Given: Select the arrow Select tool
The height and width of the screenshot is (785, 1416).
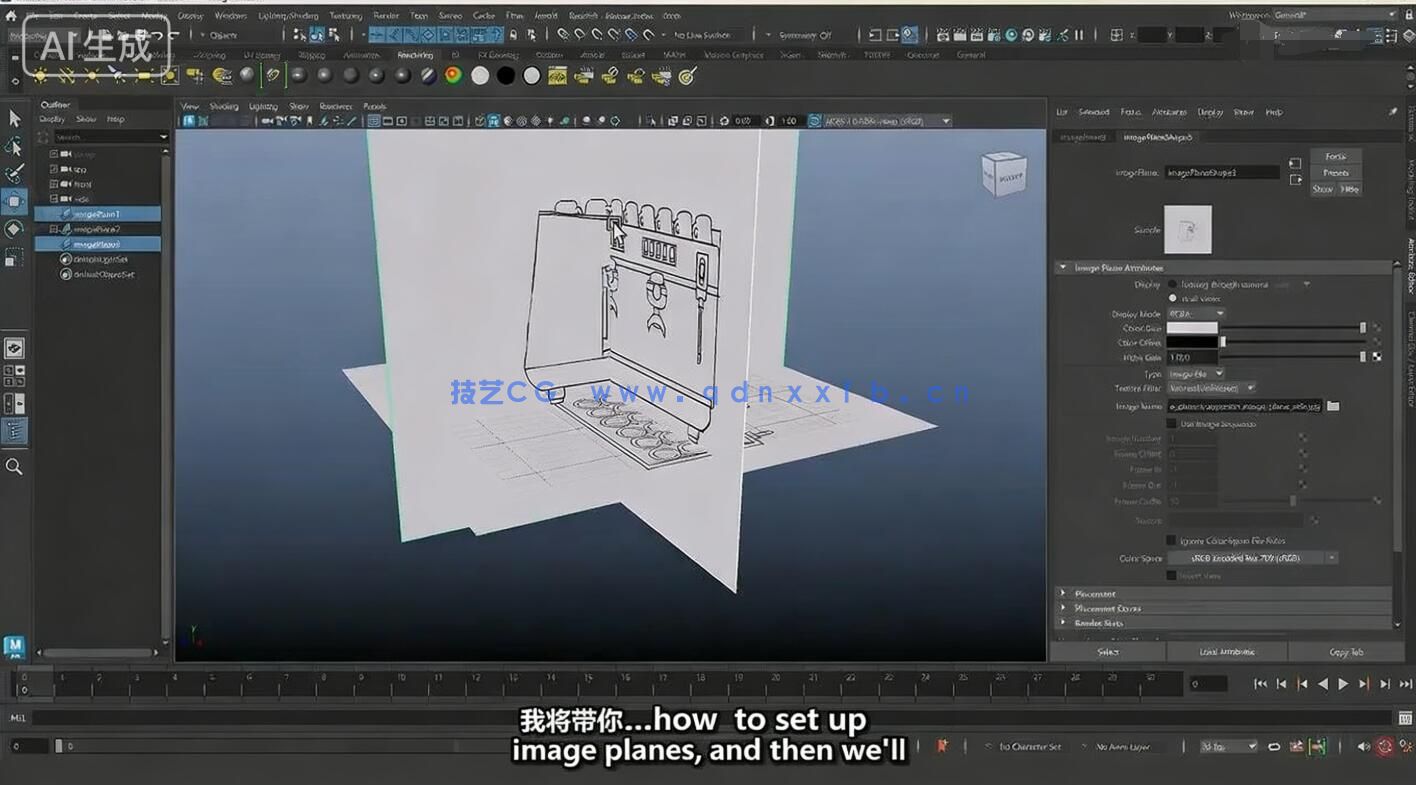Looking at the screenshot, I should (14, 118).
